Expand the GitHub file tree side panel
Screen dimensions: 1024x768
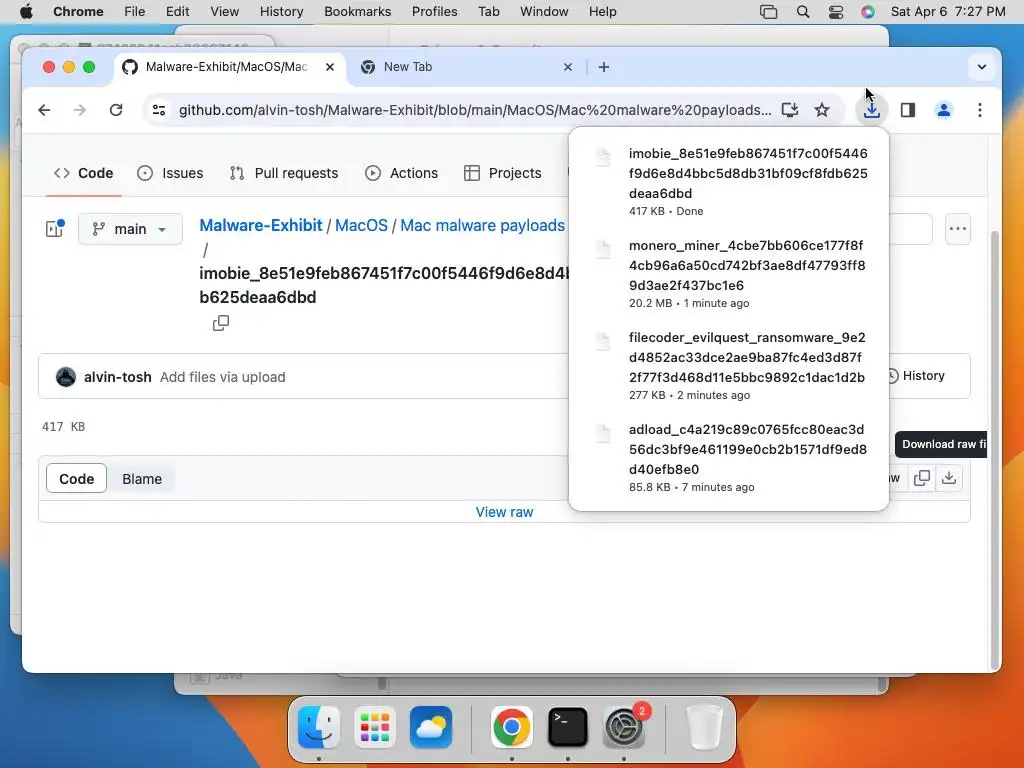click(55, 229)
